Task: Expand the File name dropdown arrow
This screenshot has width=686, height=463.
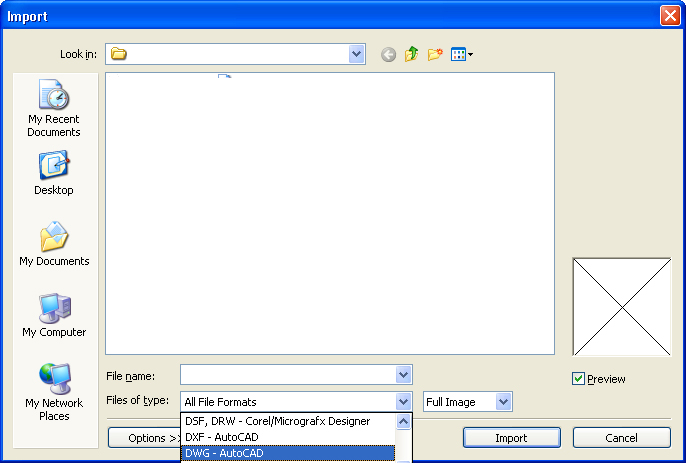Action: click(x=403, y=375)
